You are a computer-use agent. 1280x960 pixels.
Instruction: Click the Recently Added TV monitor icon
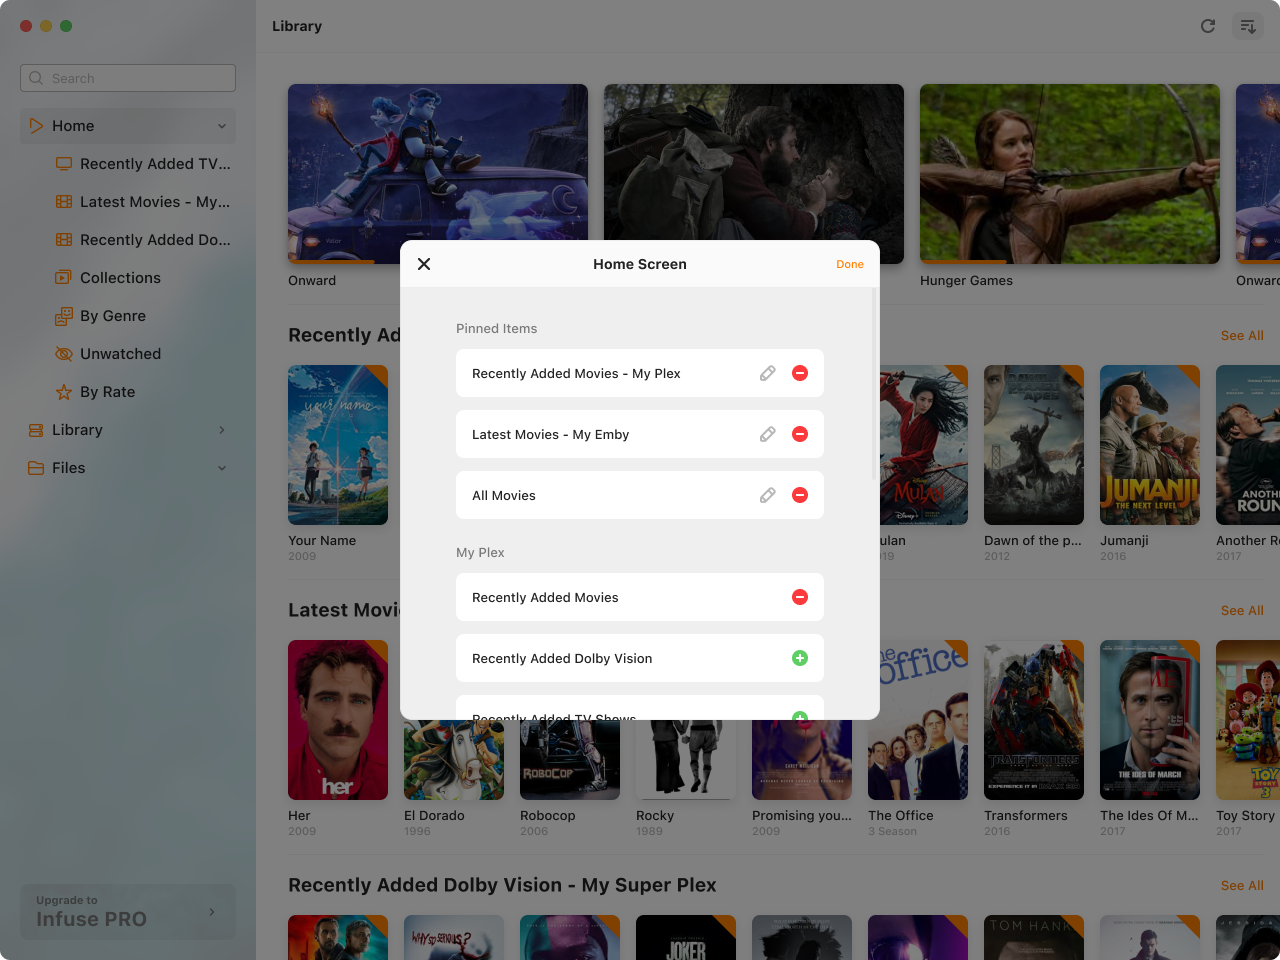coord(64,164)
